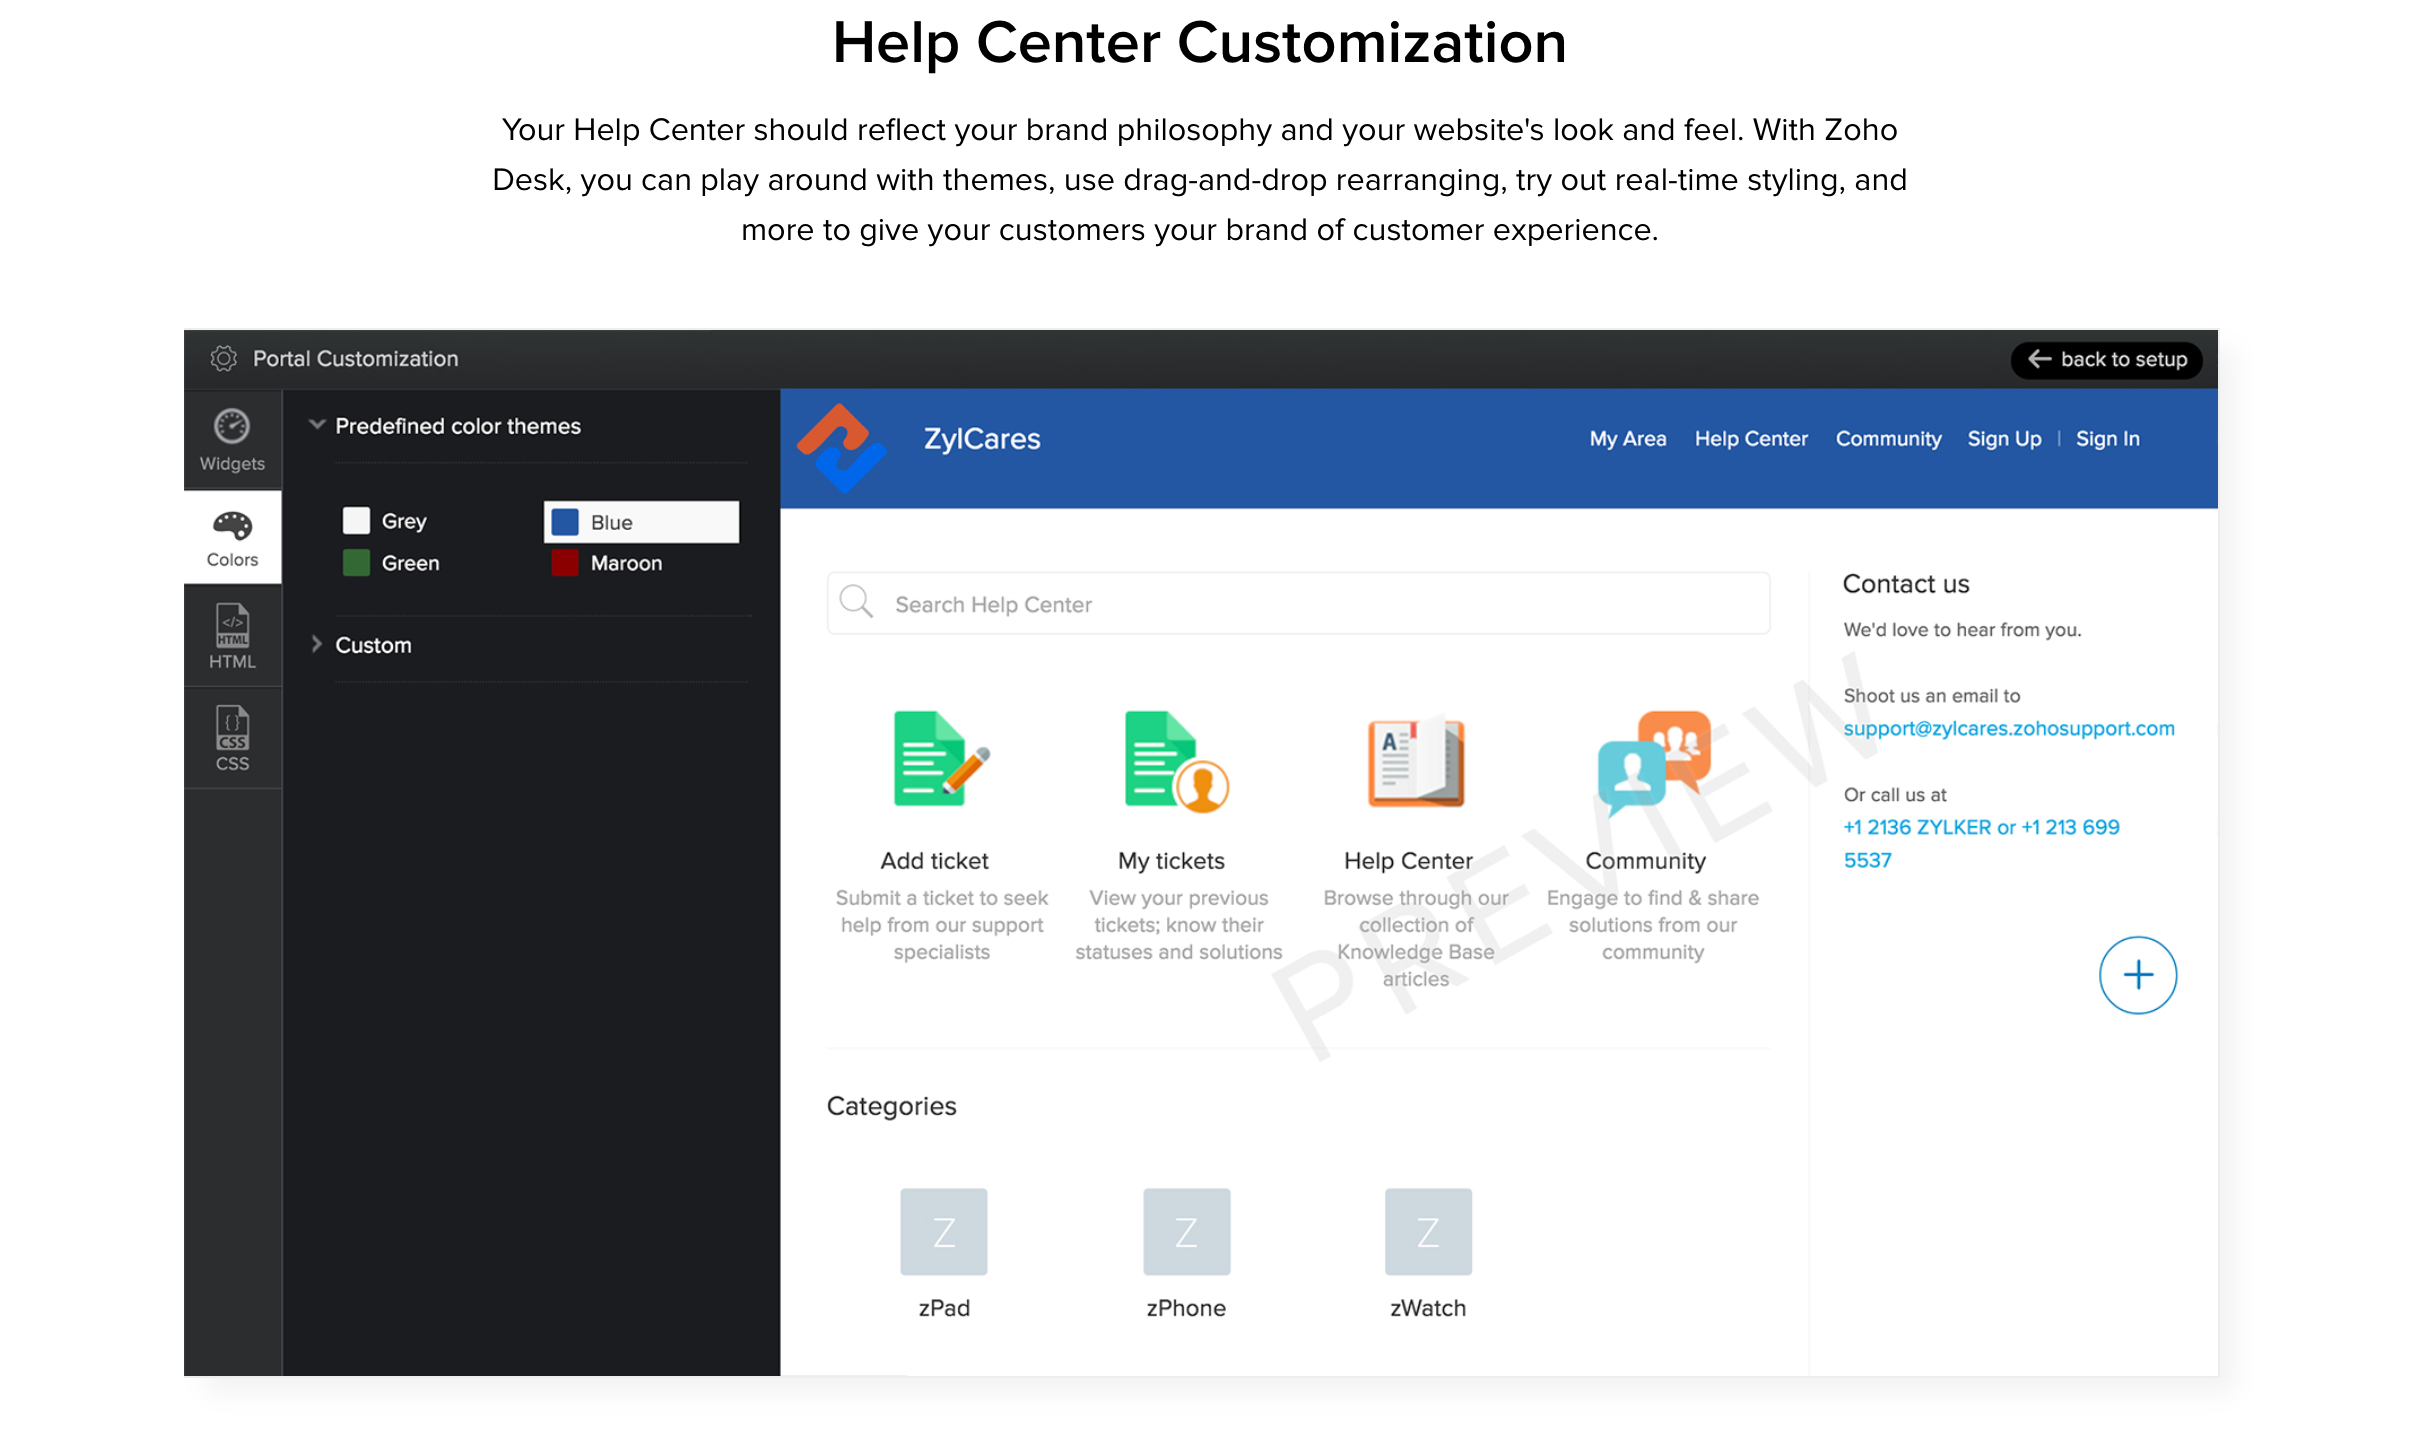2414x1446 pixels.
Task: Open the Sign In link in header
Action: coord(2107,439)
